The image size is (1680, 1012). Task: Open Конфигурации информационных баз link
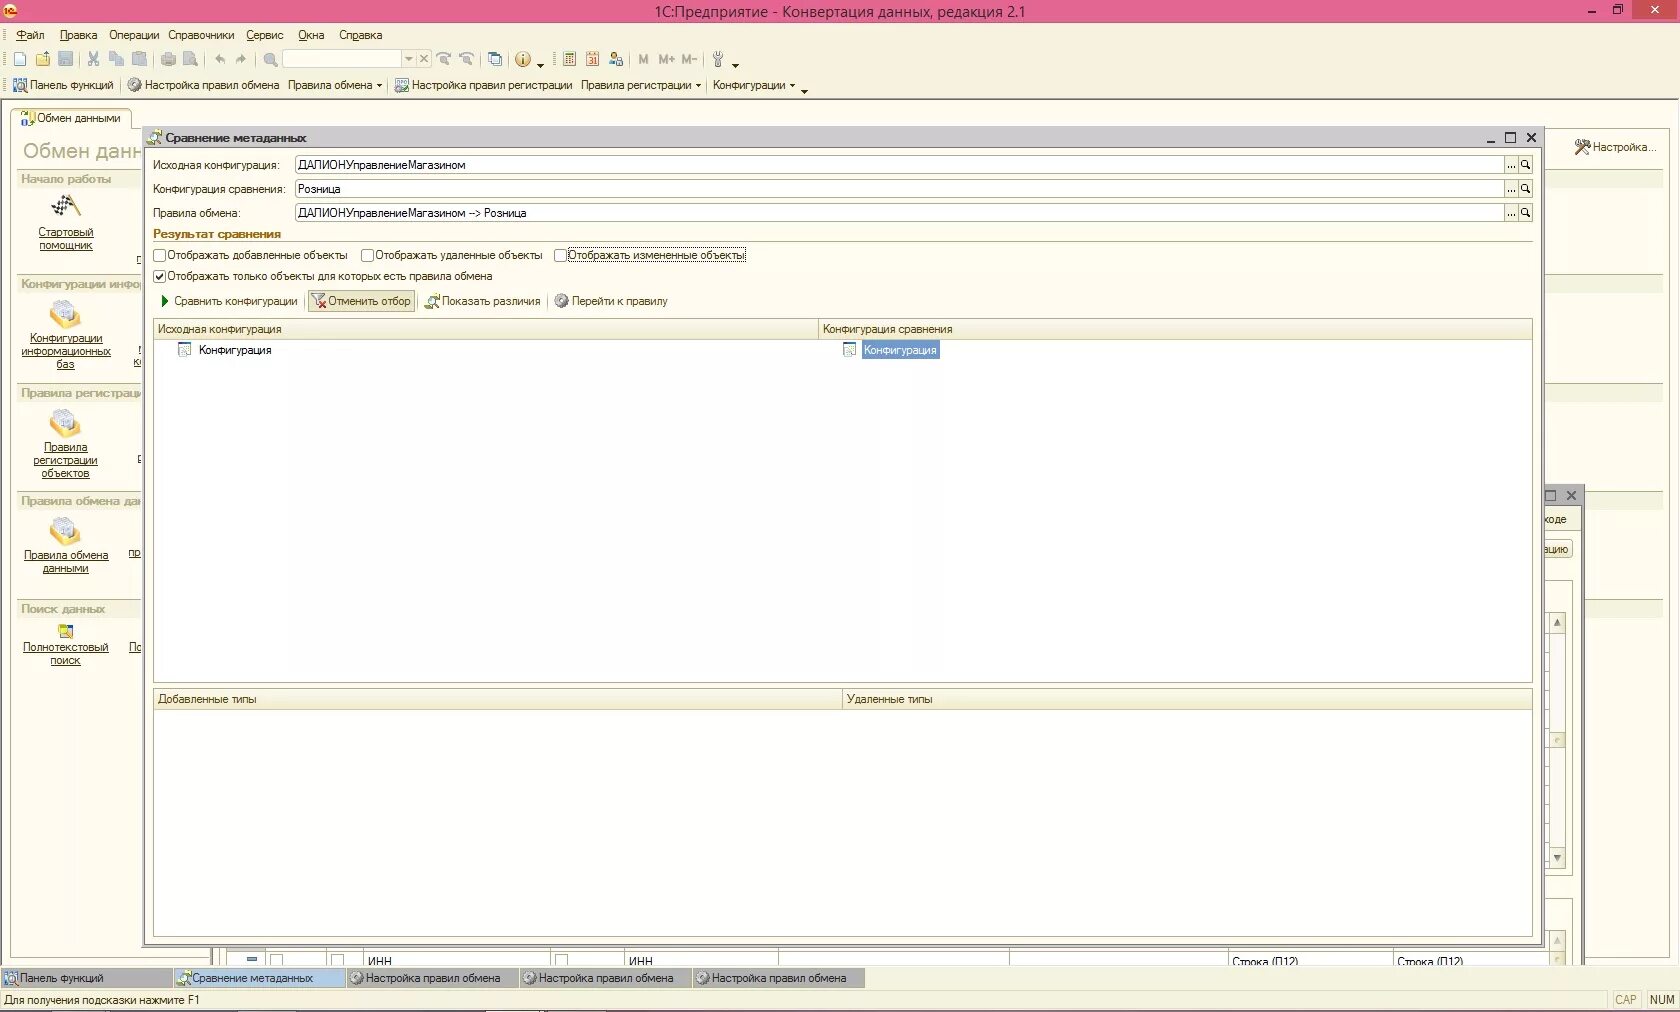click(66, 351)
